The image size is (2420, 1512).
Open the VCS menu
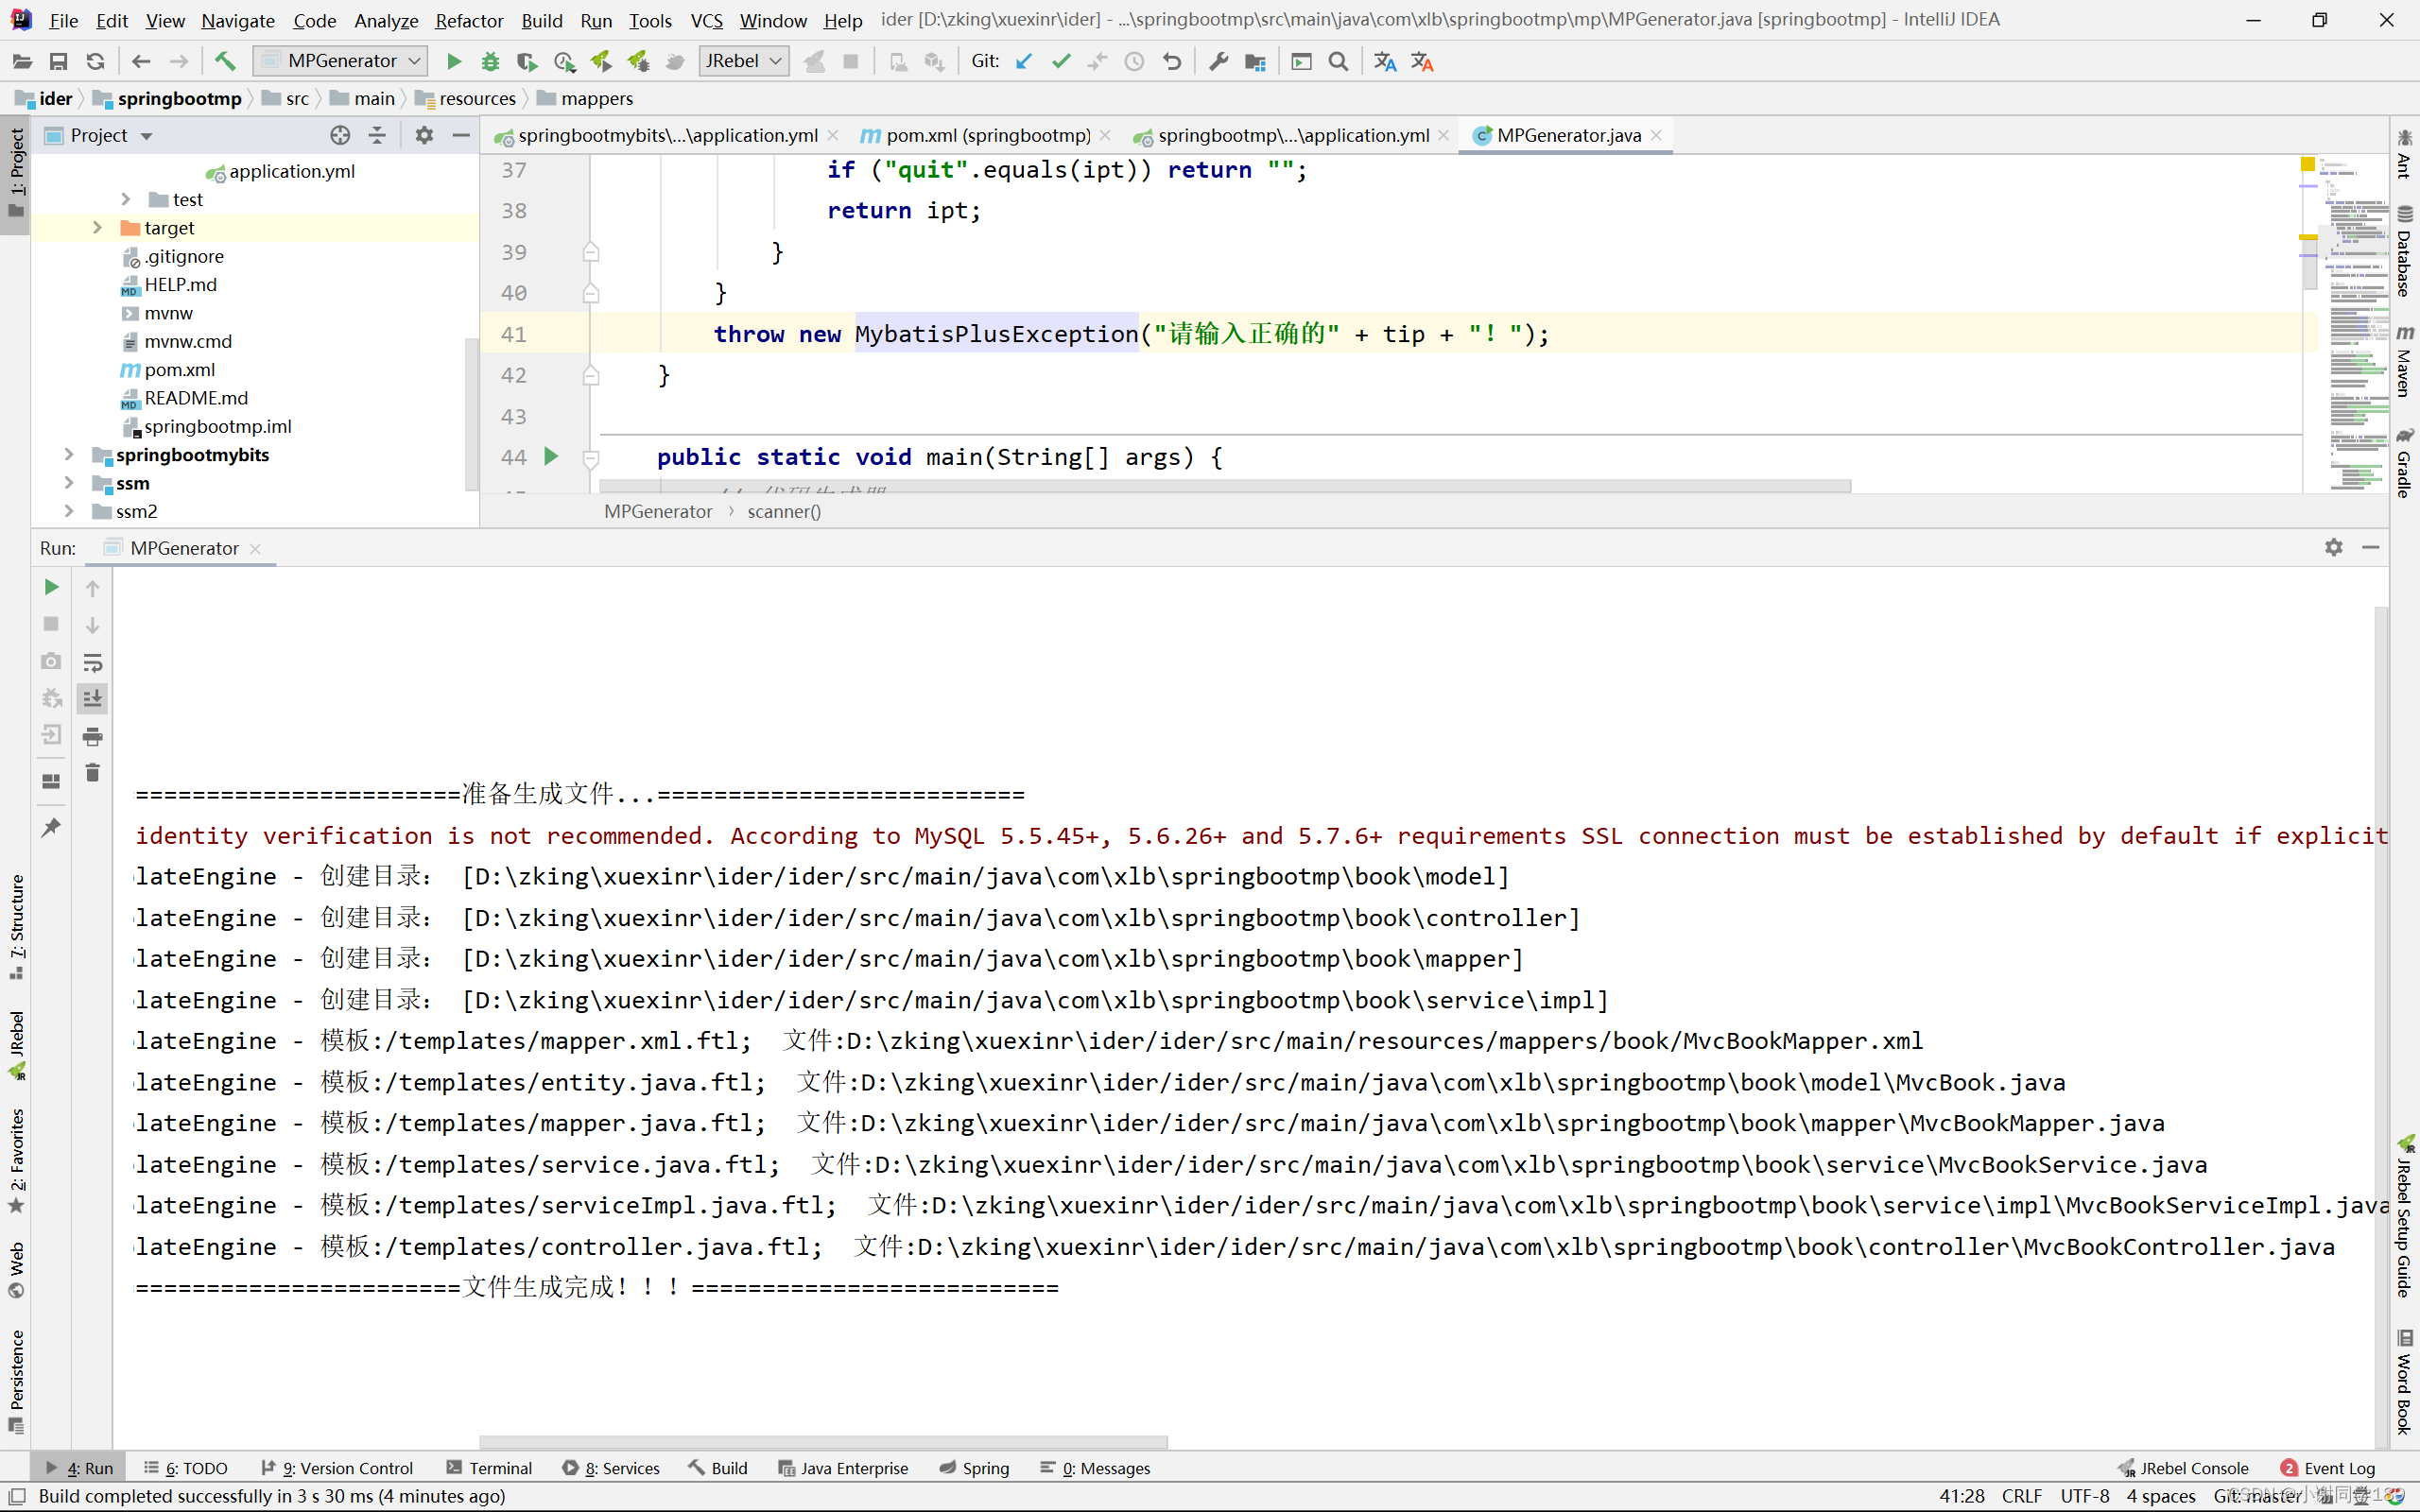[706, 20]
